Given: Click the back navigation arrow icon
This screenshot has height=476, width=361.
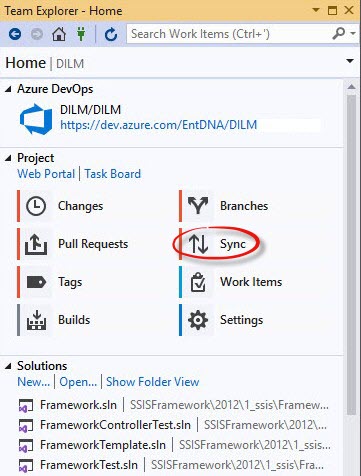Looking at the screenshot, I should point(15,34).
